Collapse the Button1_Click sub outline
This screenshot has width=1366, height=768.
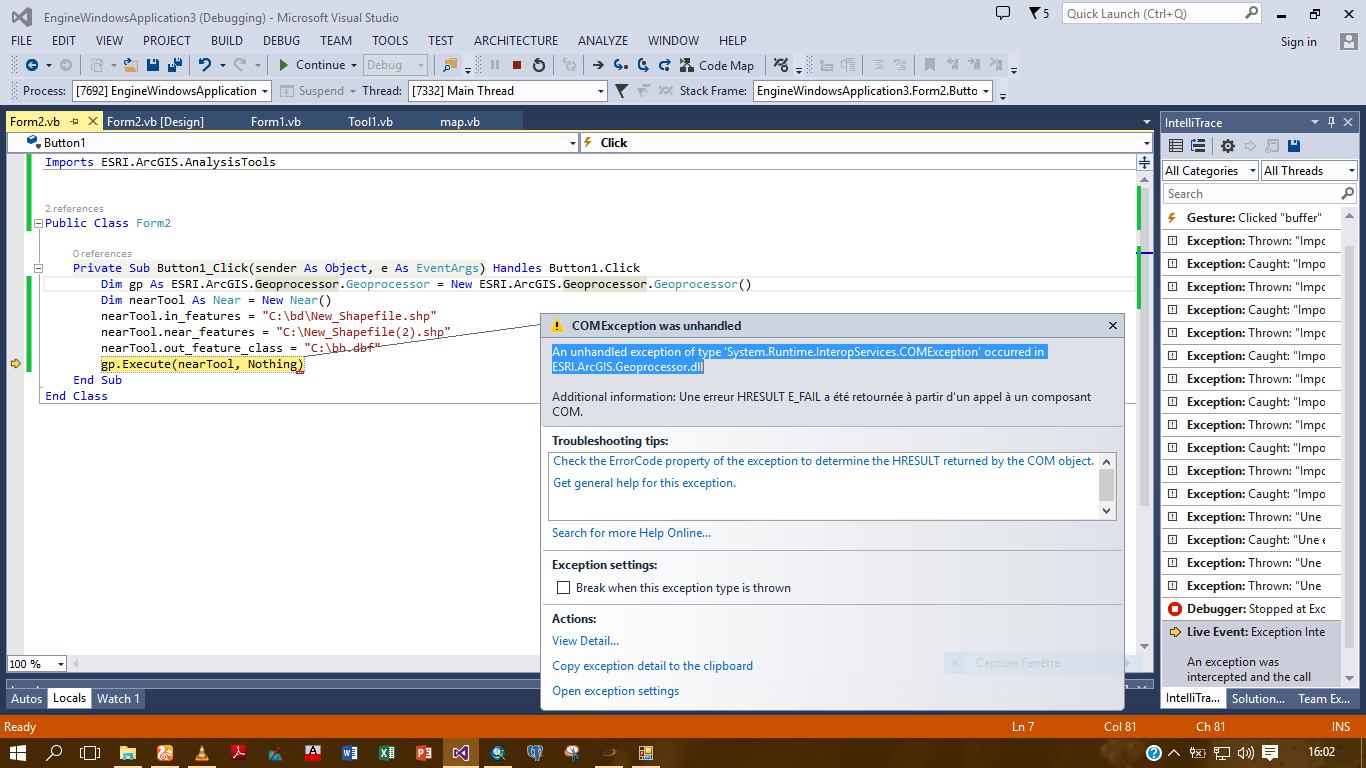click(x=38, y=268)
